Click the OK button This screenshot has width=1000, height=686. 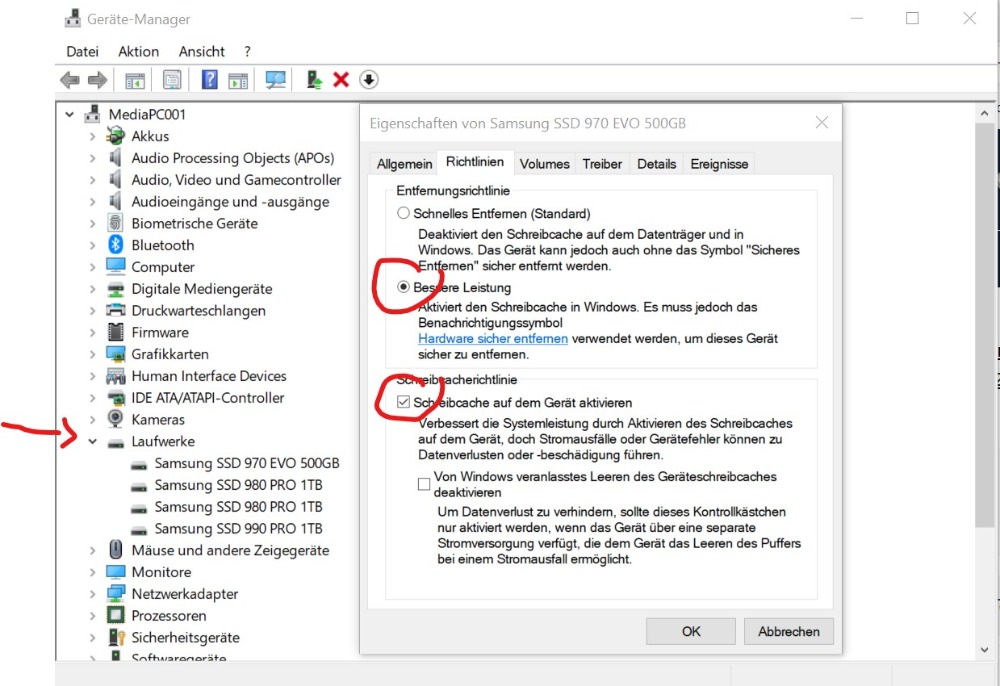pos(691,631)
